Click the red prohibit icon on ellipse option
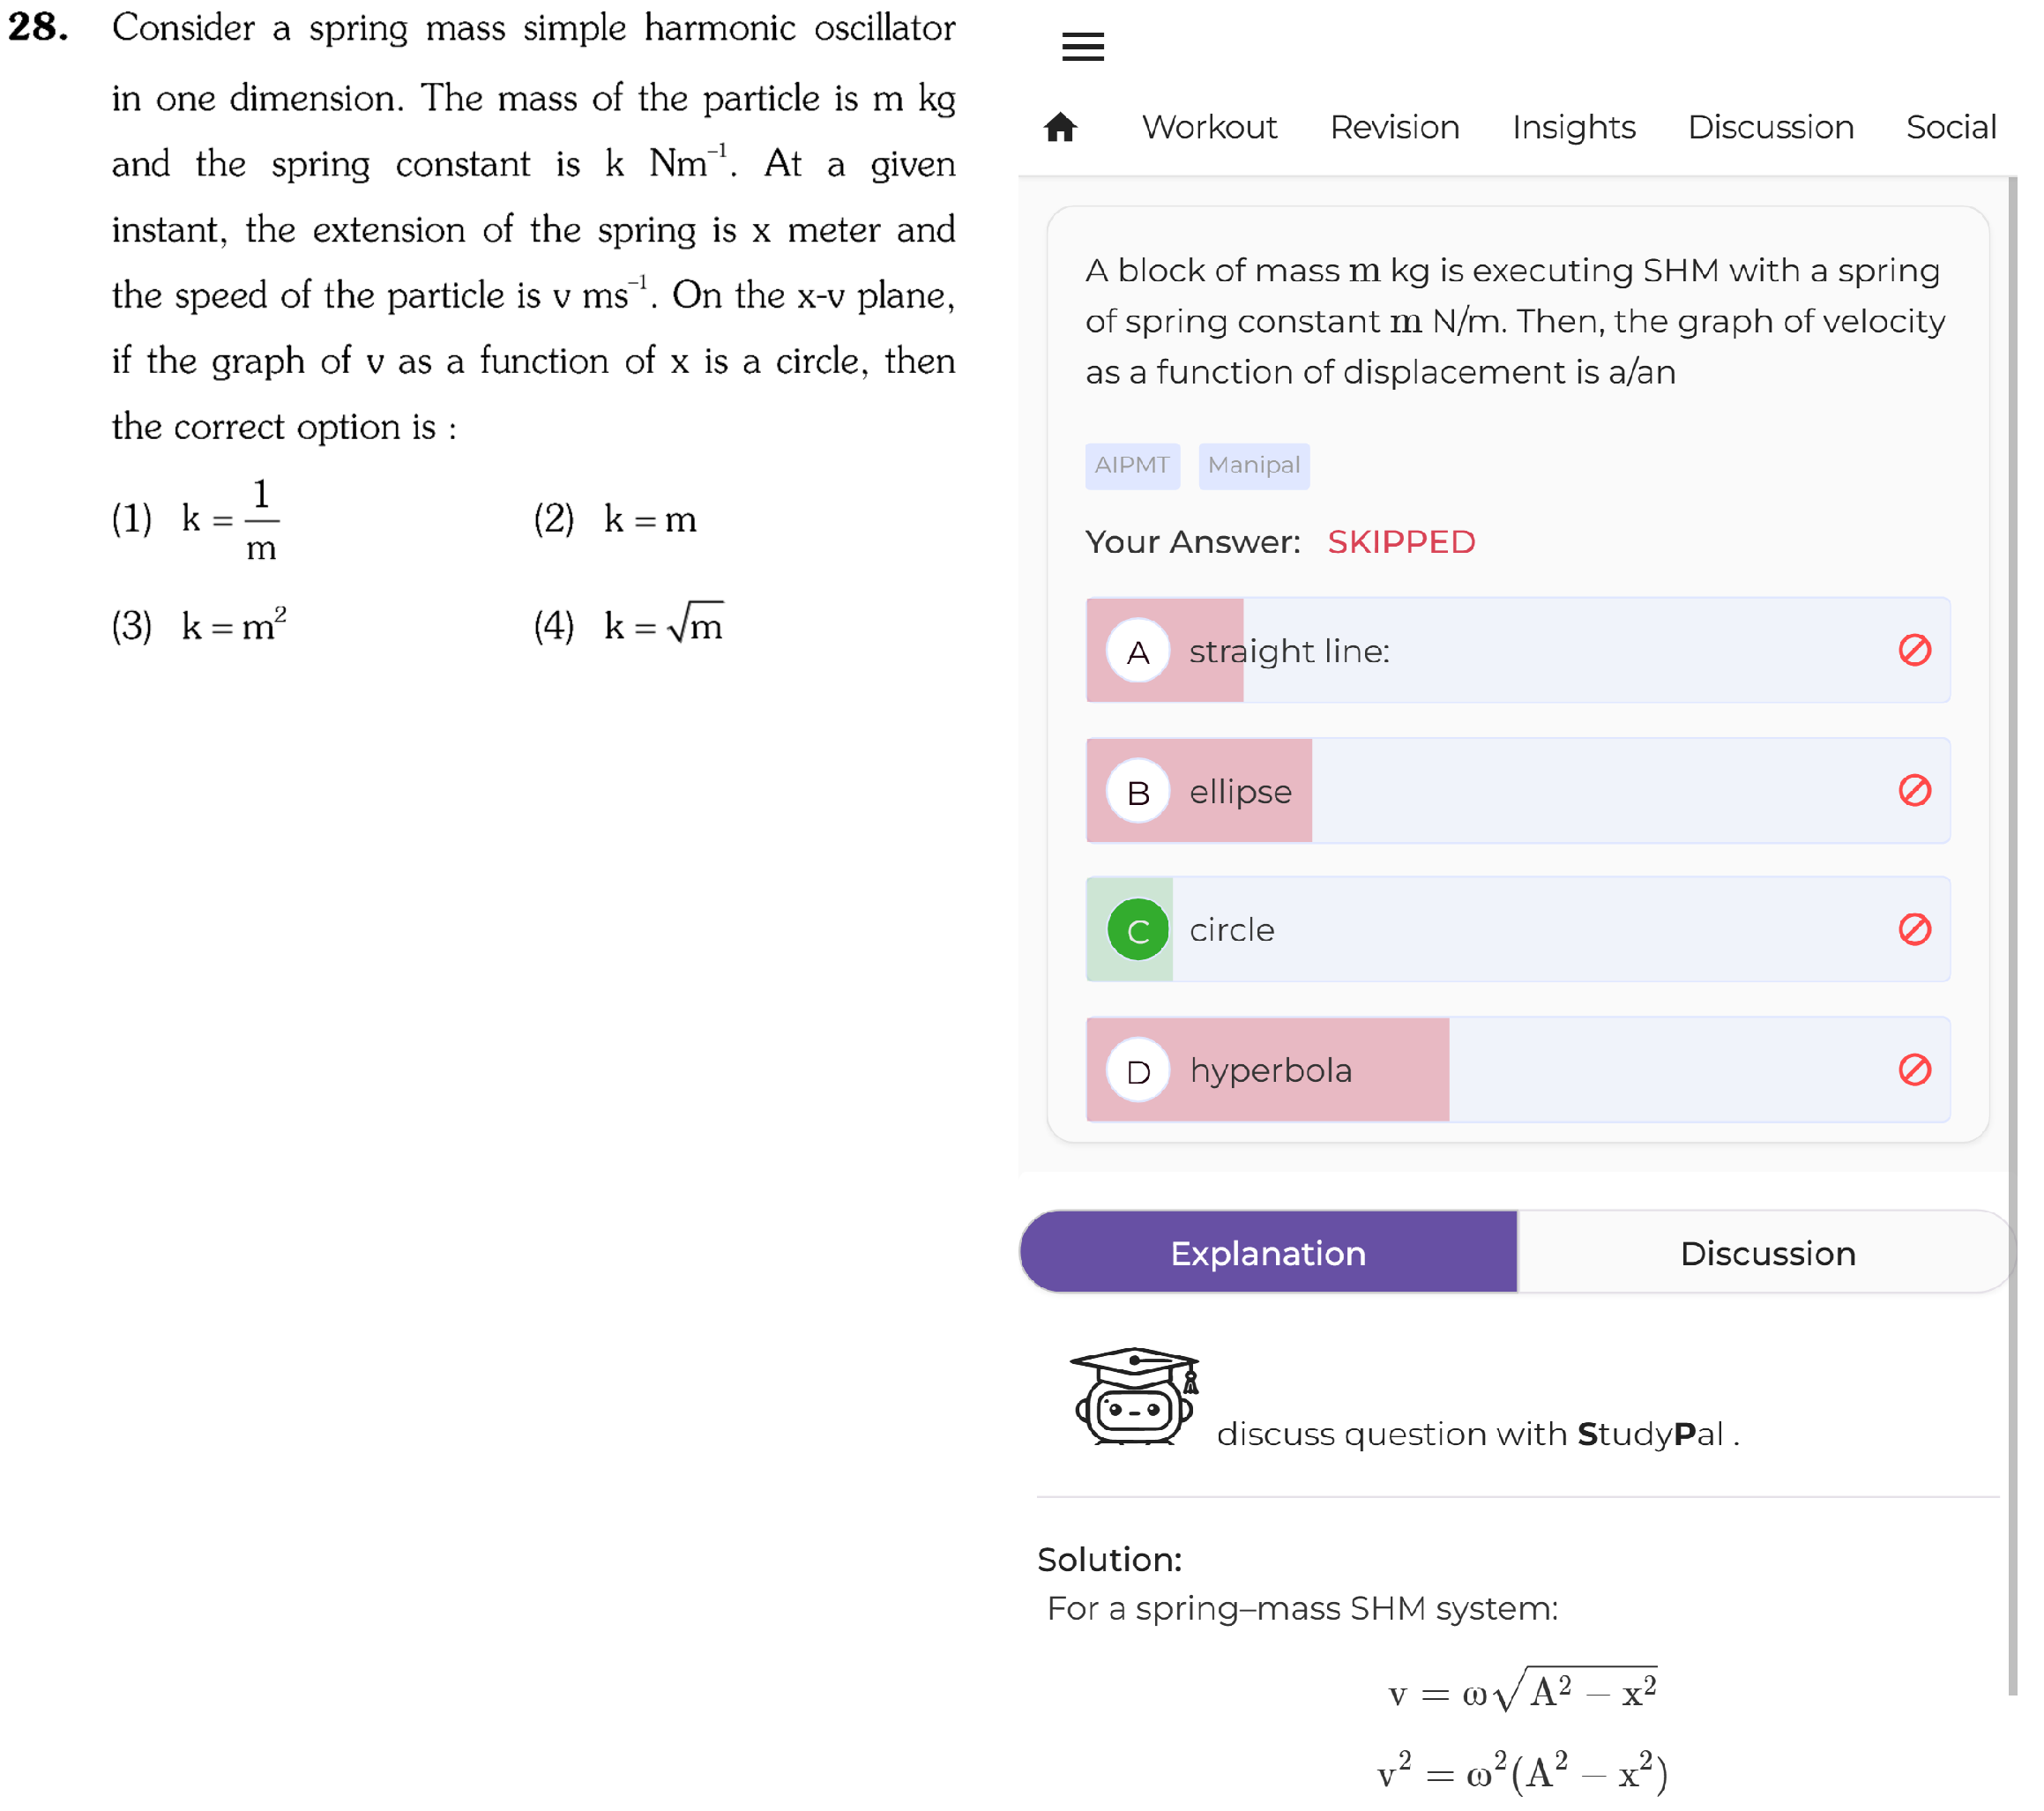The image size is (2044, 1811). 1914,790
